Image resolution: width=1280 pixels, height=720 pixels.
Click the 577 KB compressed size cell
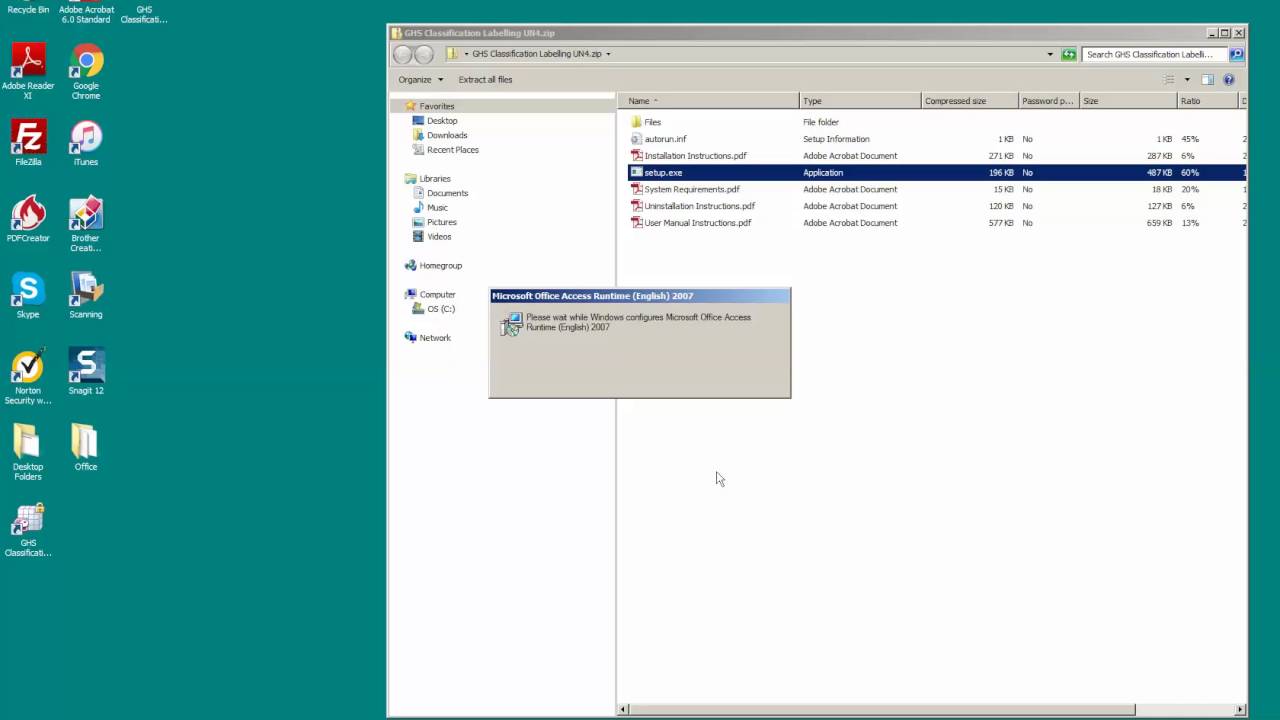(1001, 223)
